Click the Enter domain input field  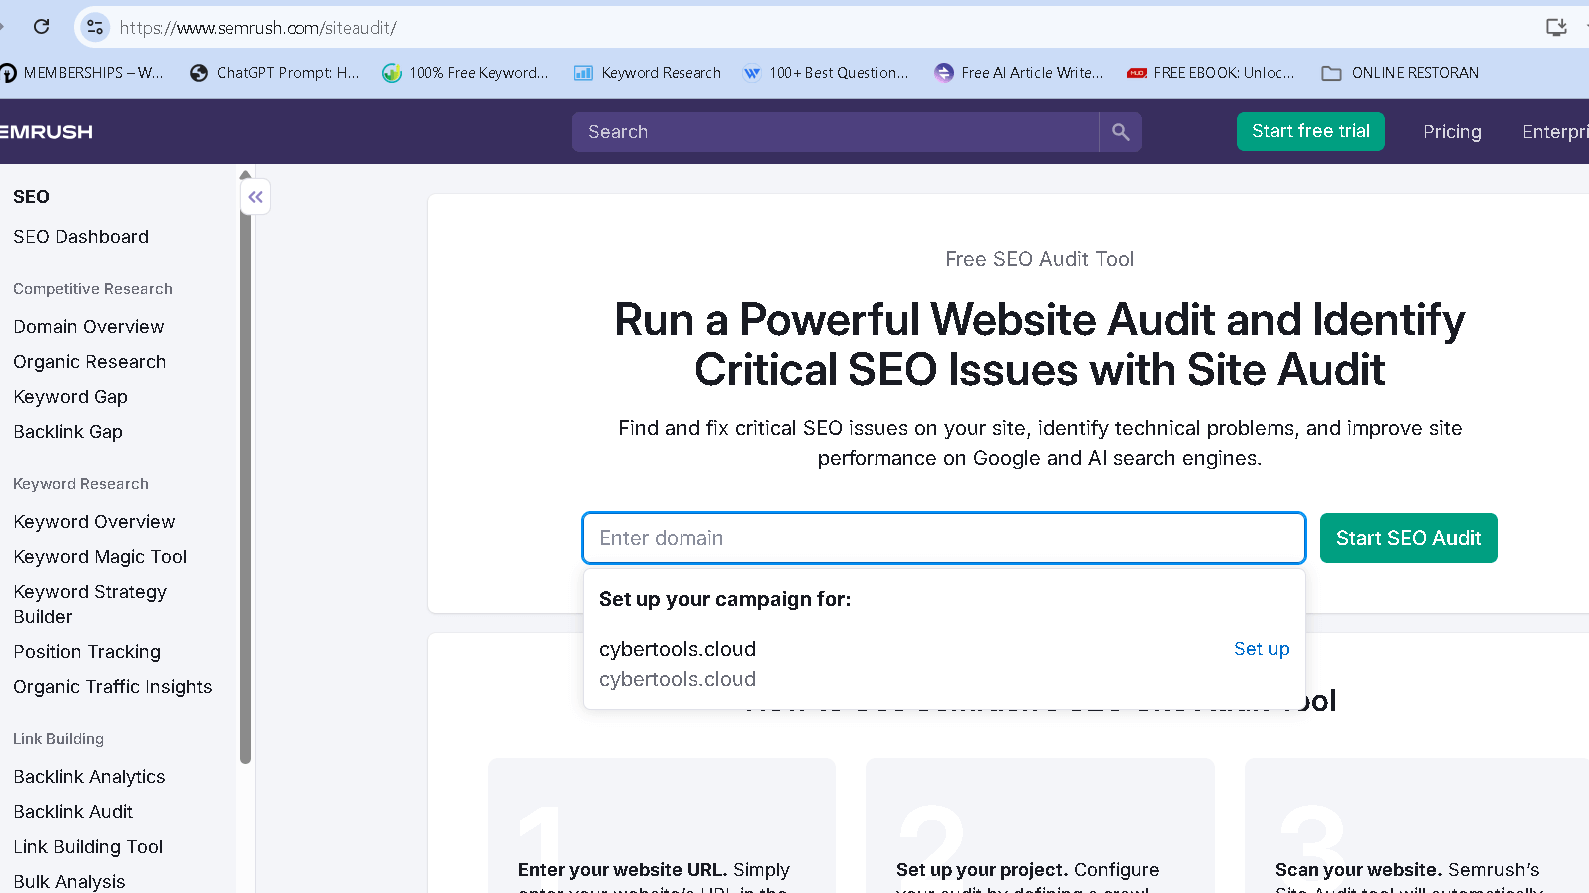pyautogui.click(x=944, y=538)
